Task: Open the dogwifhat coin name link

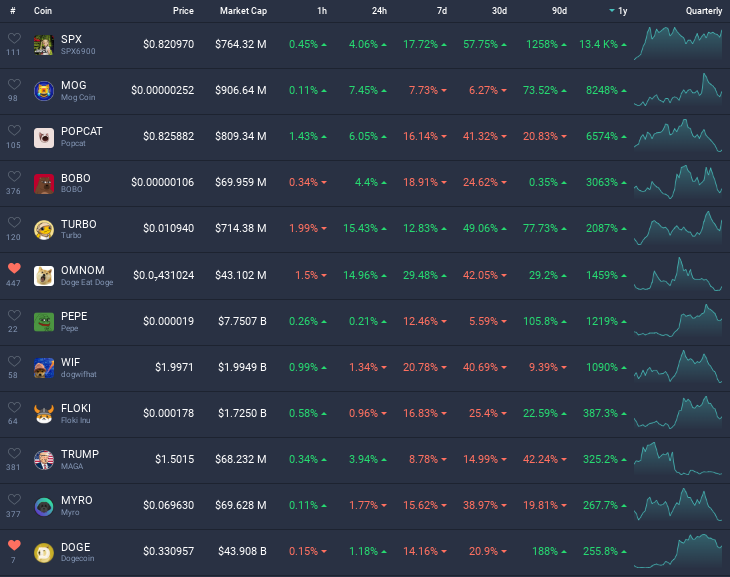Action: tap(79, 374)
